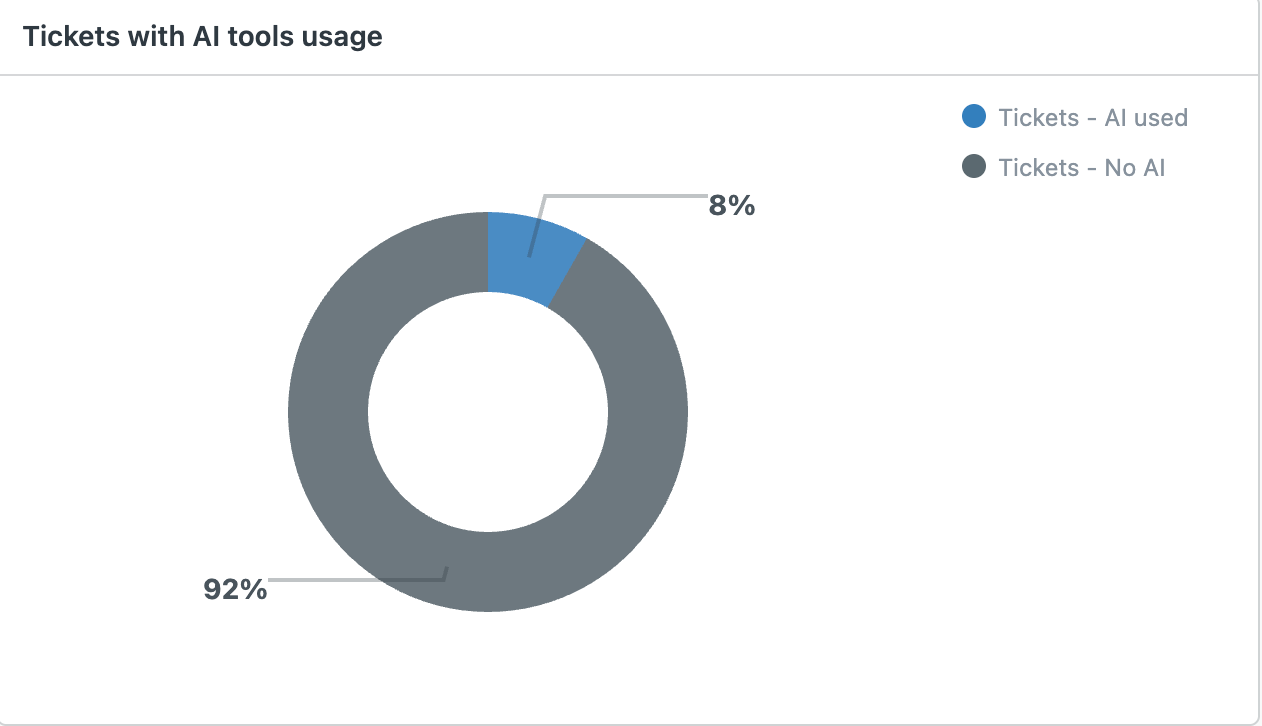
Task: Click the empty white center of the donut
Action: (488, 412)
